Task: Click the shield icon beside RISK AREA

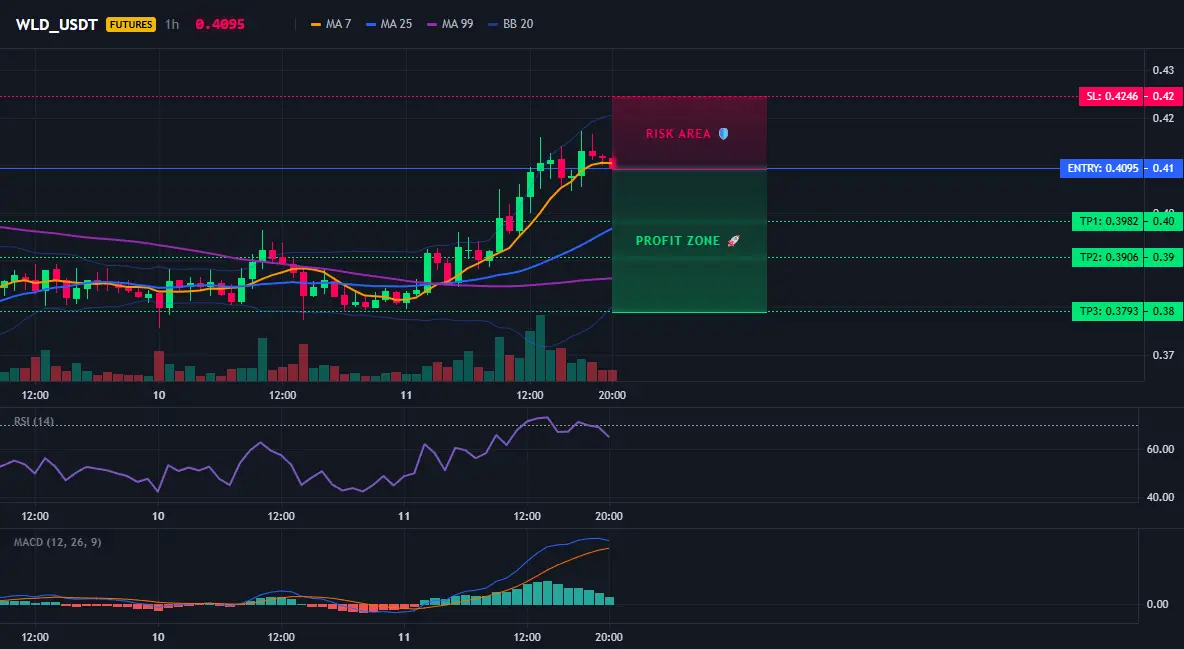Action: 723,134
